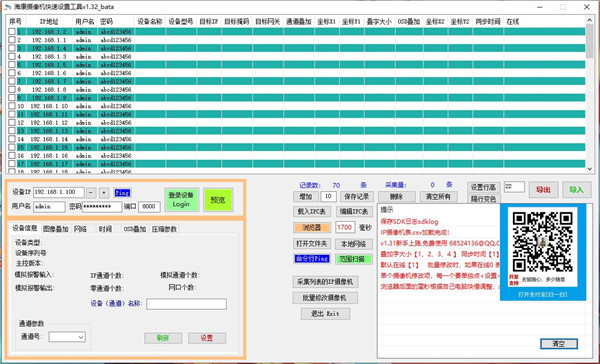600x364 pixels.
Task: Tick the checkbox for row 192.168.1.10
Action: (12, 106)
